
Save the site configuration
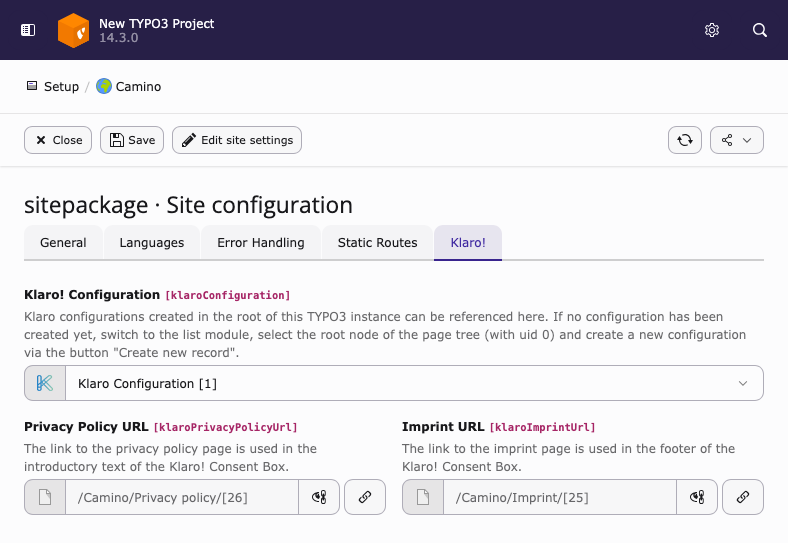click(x=132, y=140)
